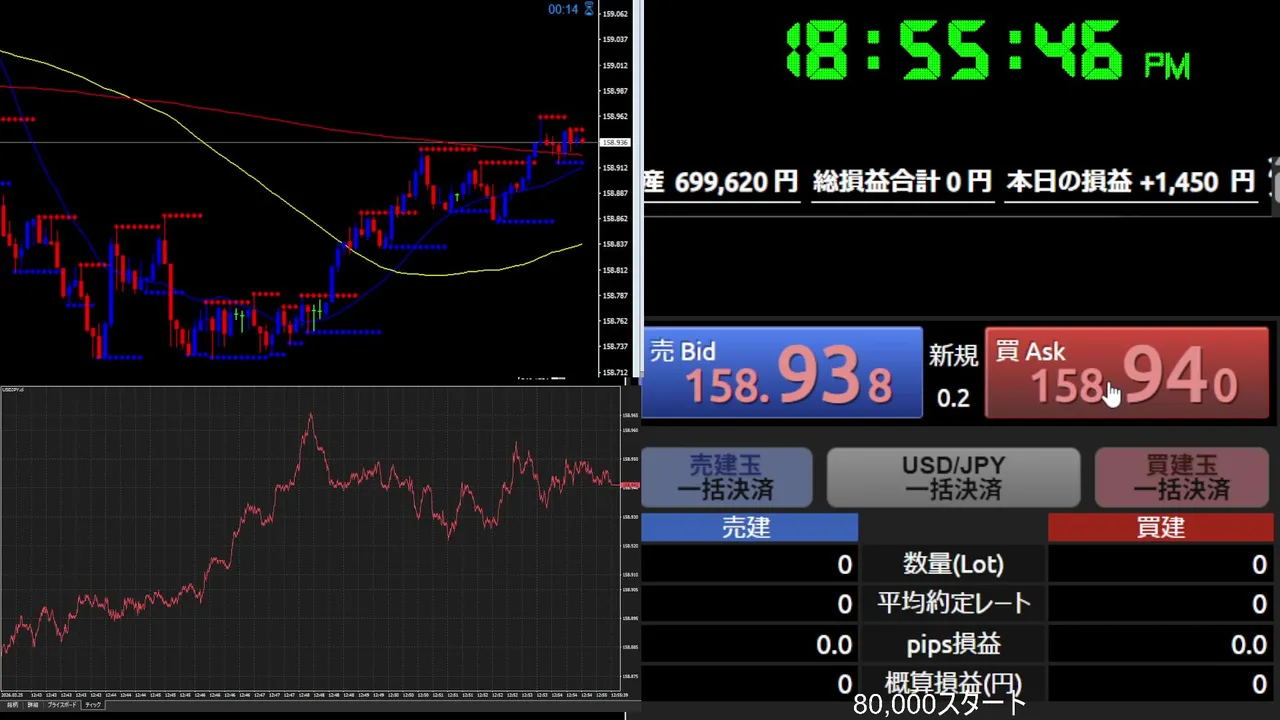Image resolution: width=1280 pixels, height=720 pixels.
Task: Click the 数量(Lot) row label
Action: (x=953, y=565)
